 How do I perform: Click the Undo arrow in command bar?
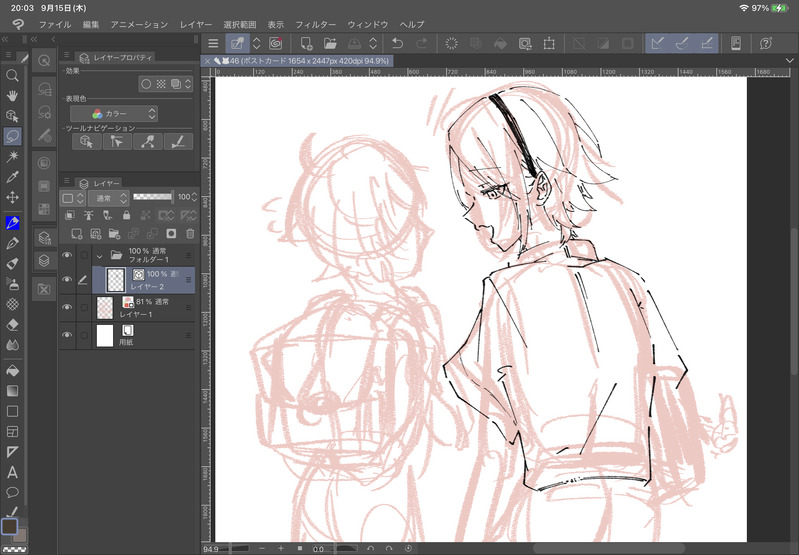click(397, 43)
